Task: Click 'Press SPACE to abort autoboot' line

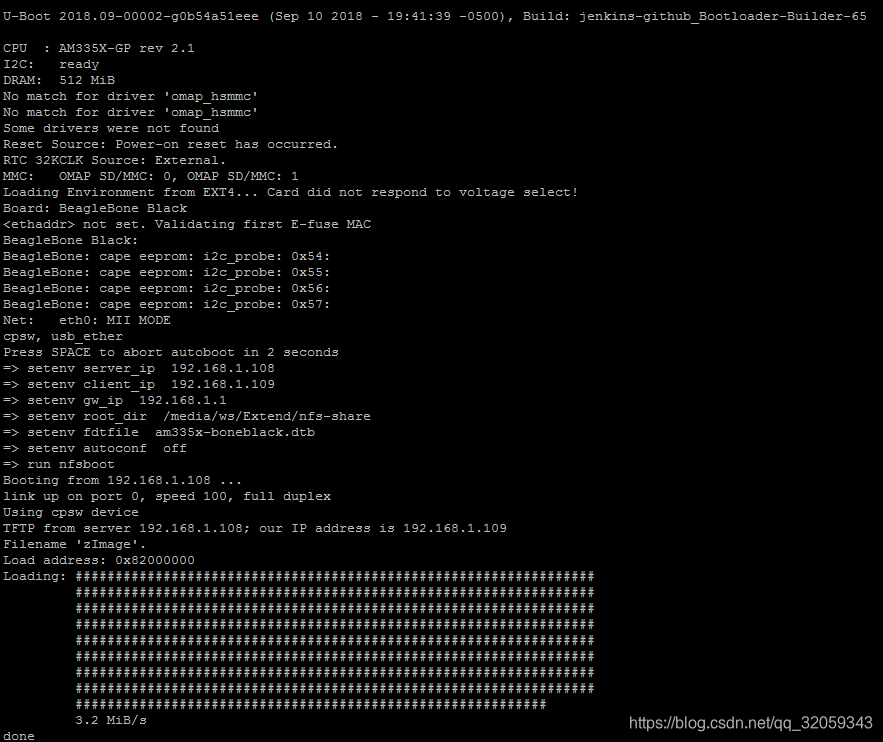Action: [171, 352]
